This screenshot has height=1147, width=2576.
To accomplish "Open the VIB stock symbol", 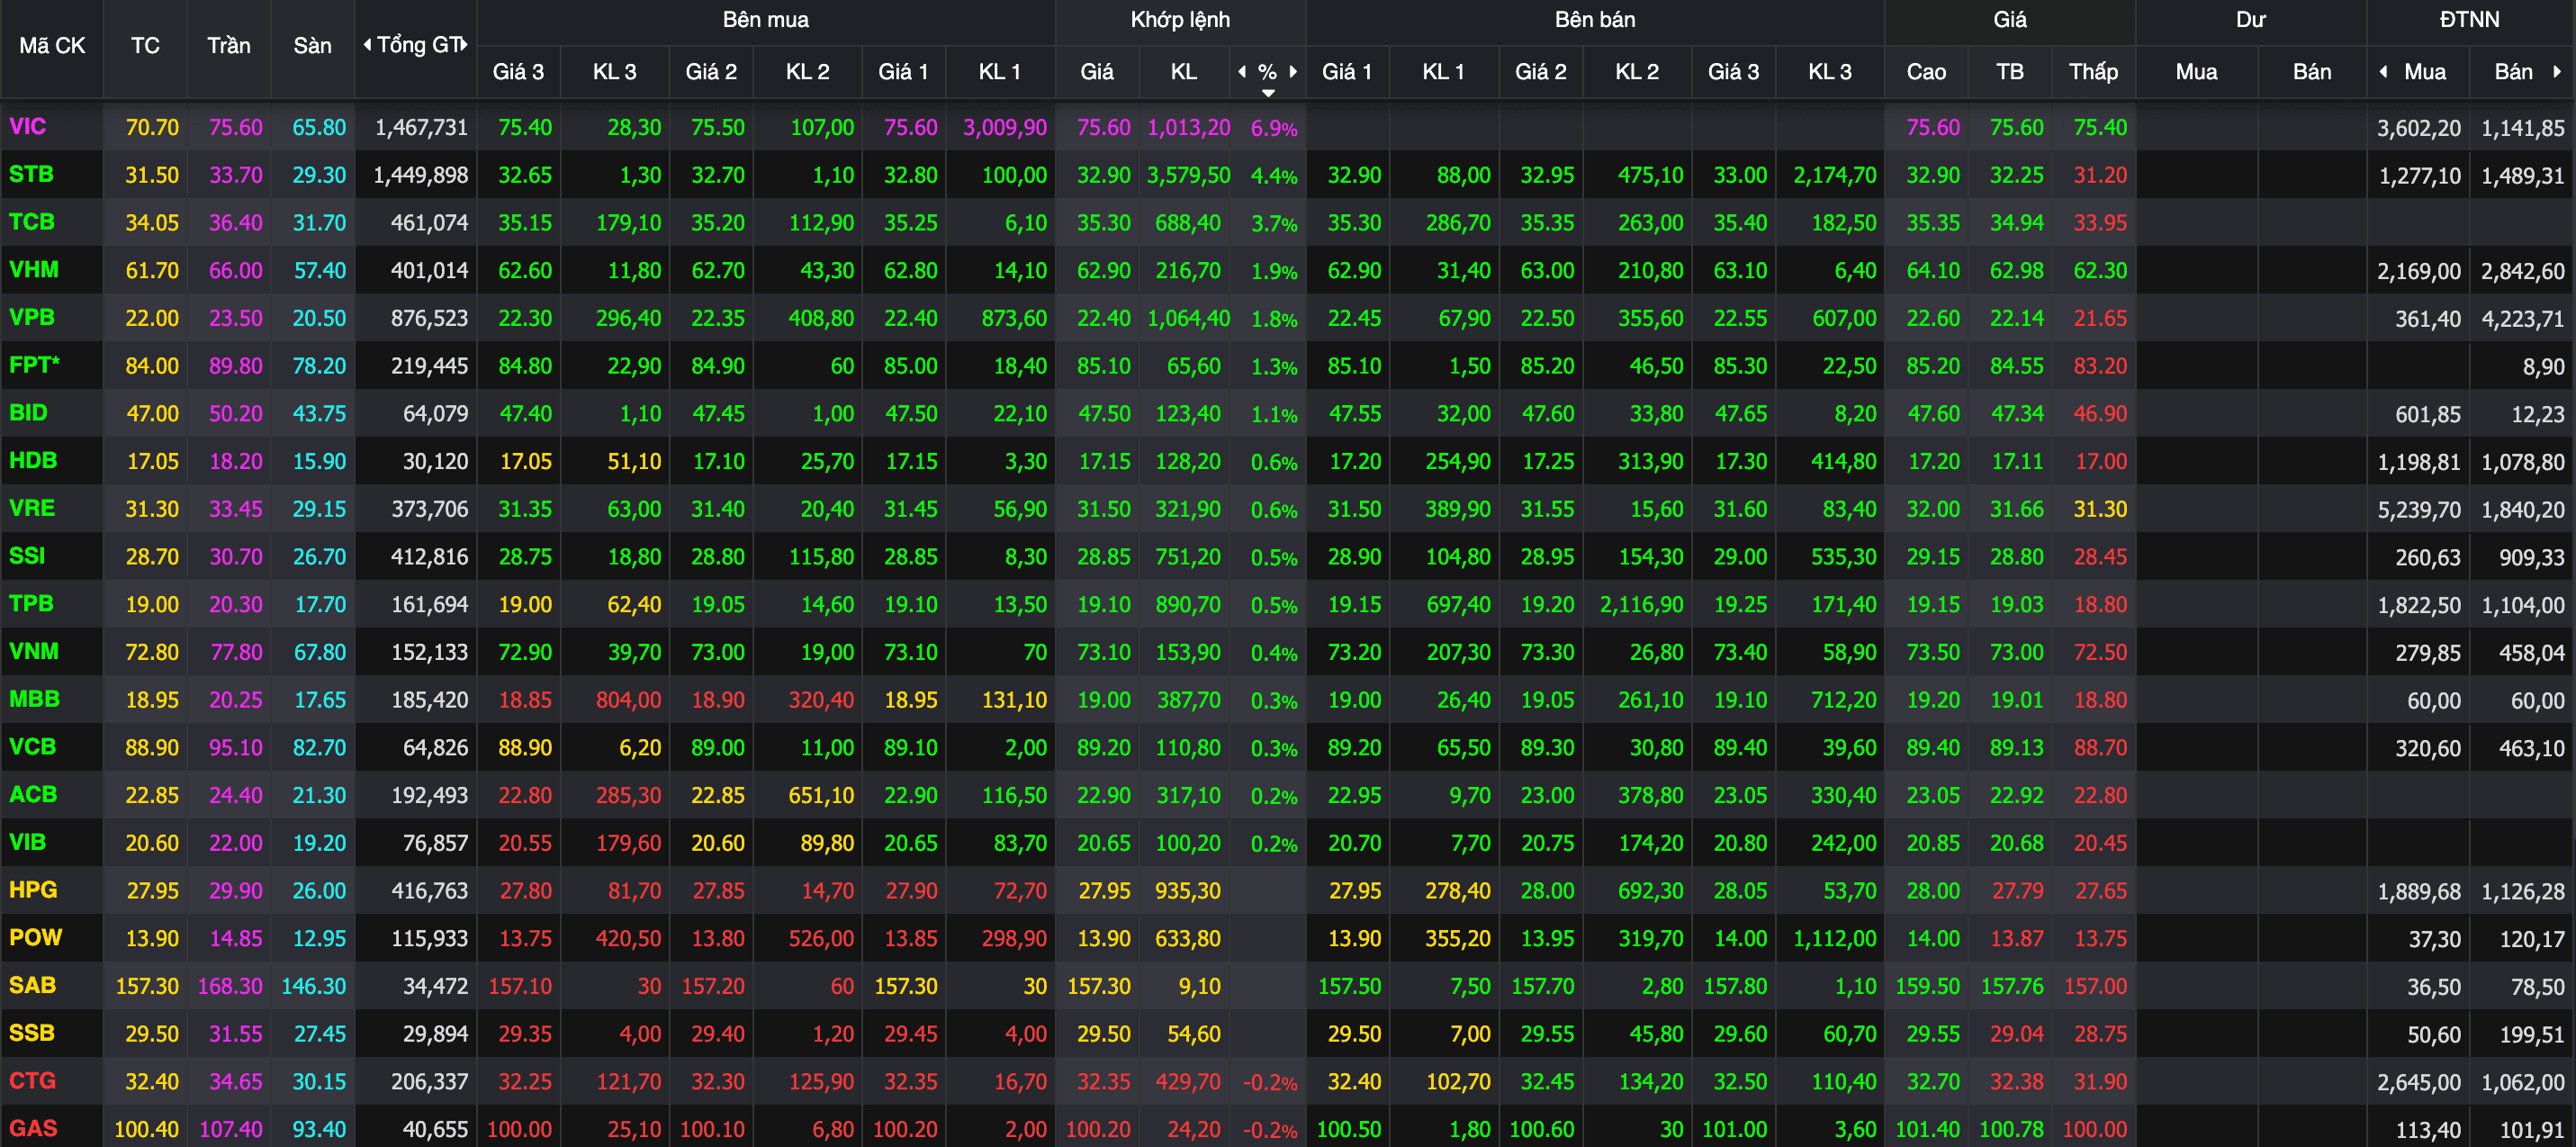I will pyautogui.click(x=28, y=842).
